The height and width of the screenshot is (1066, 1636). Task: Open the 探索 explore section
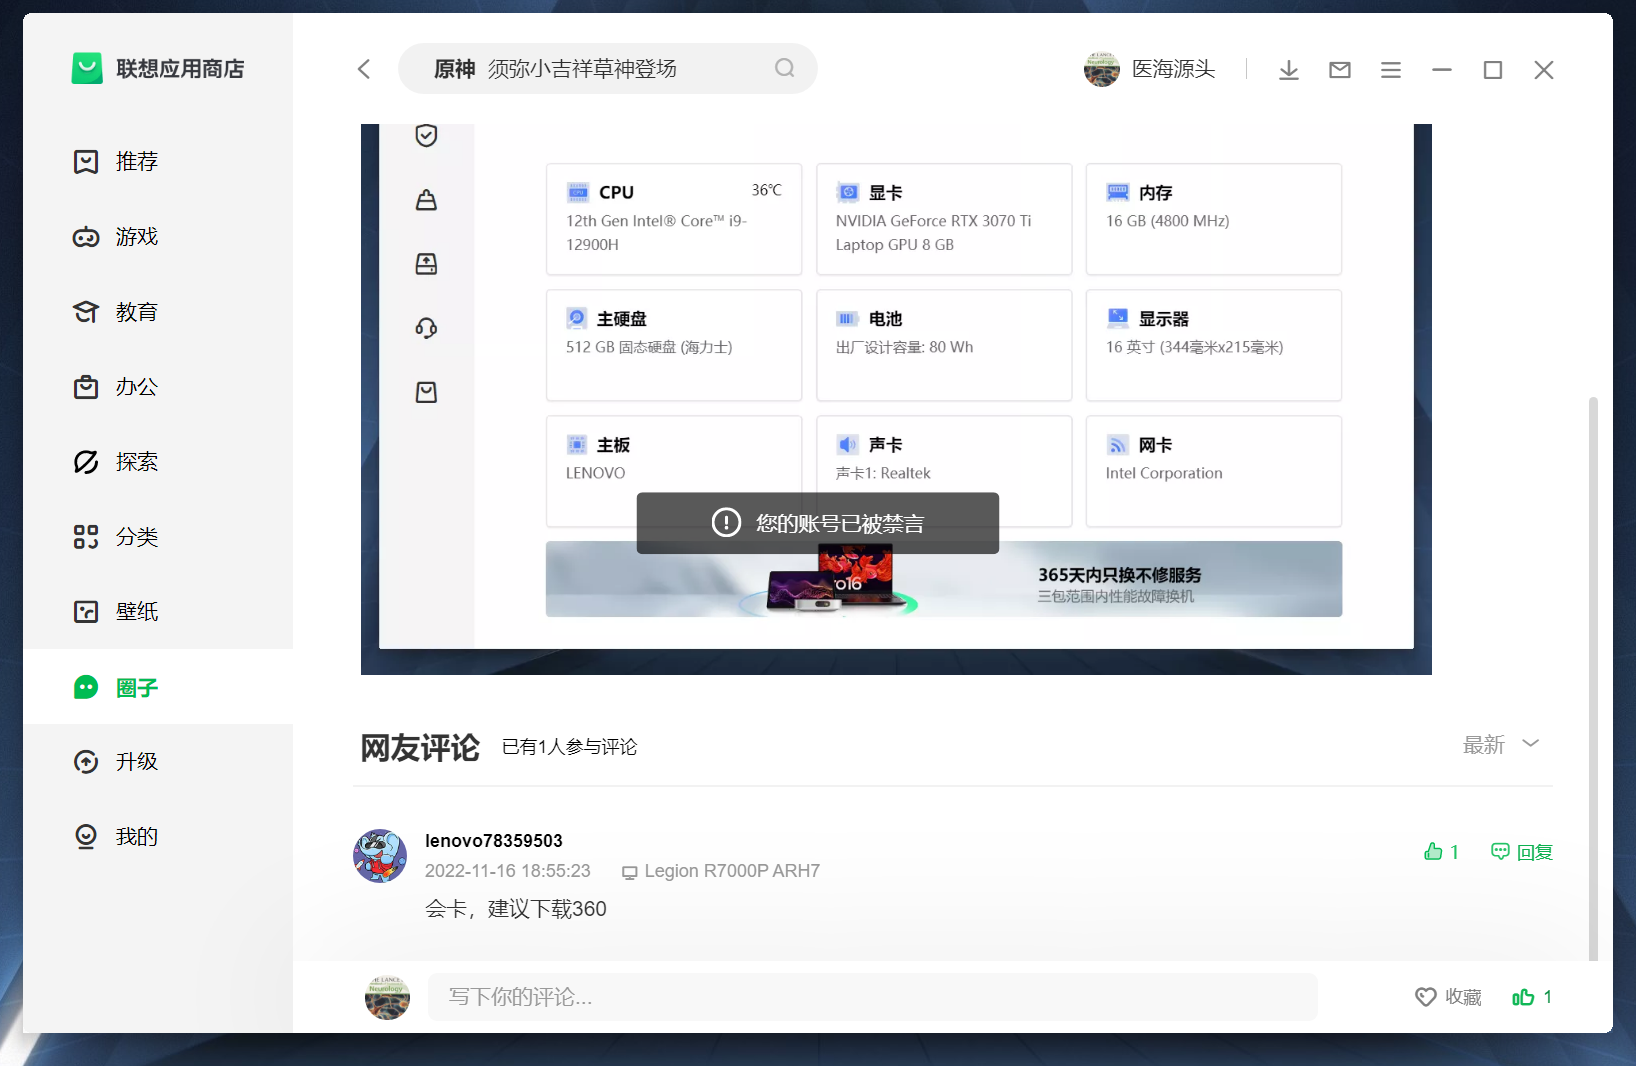tap(158, 462)
